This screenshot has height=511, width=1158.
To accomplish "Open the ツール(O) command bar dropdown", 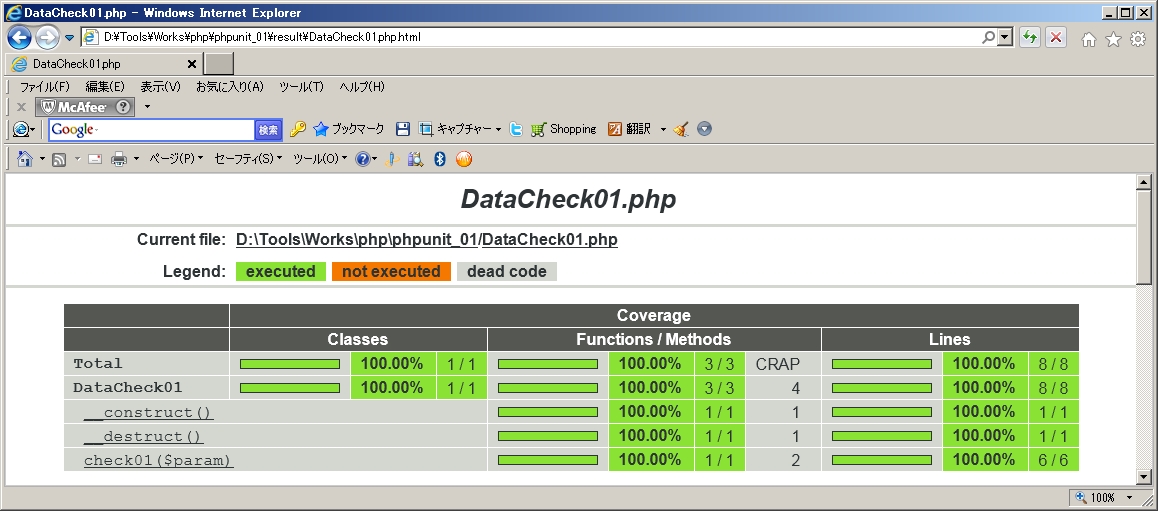I will 320,159.
